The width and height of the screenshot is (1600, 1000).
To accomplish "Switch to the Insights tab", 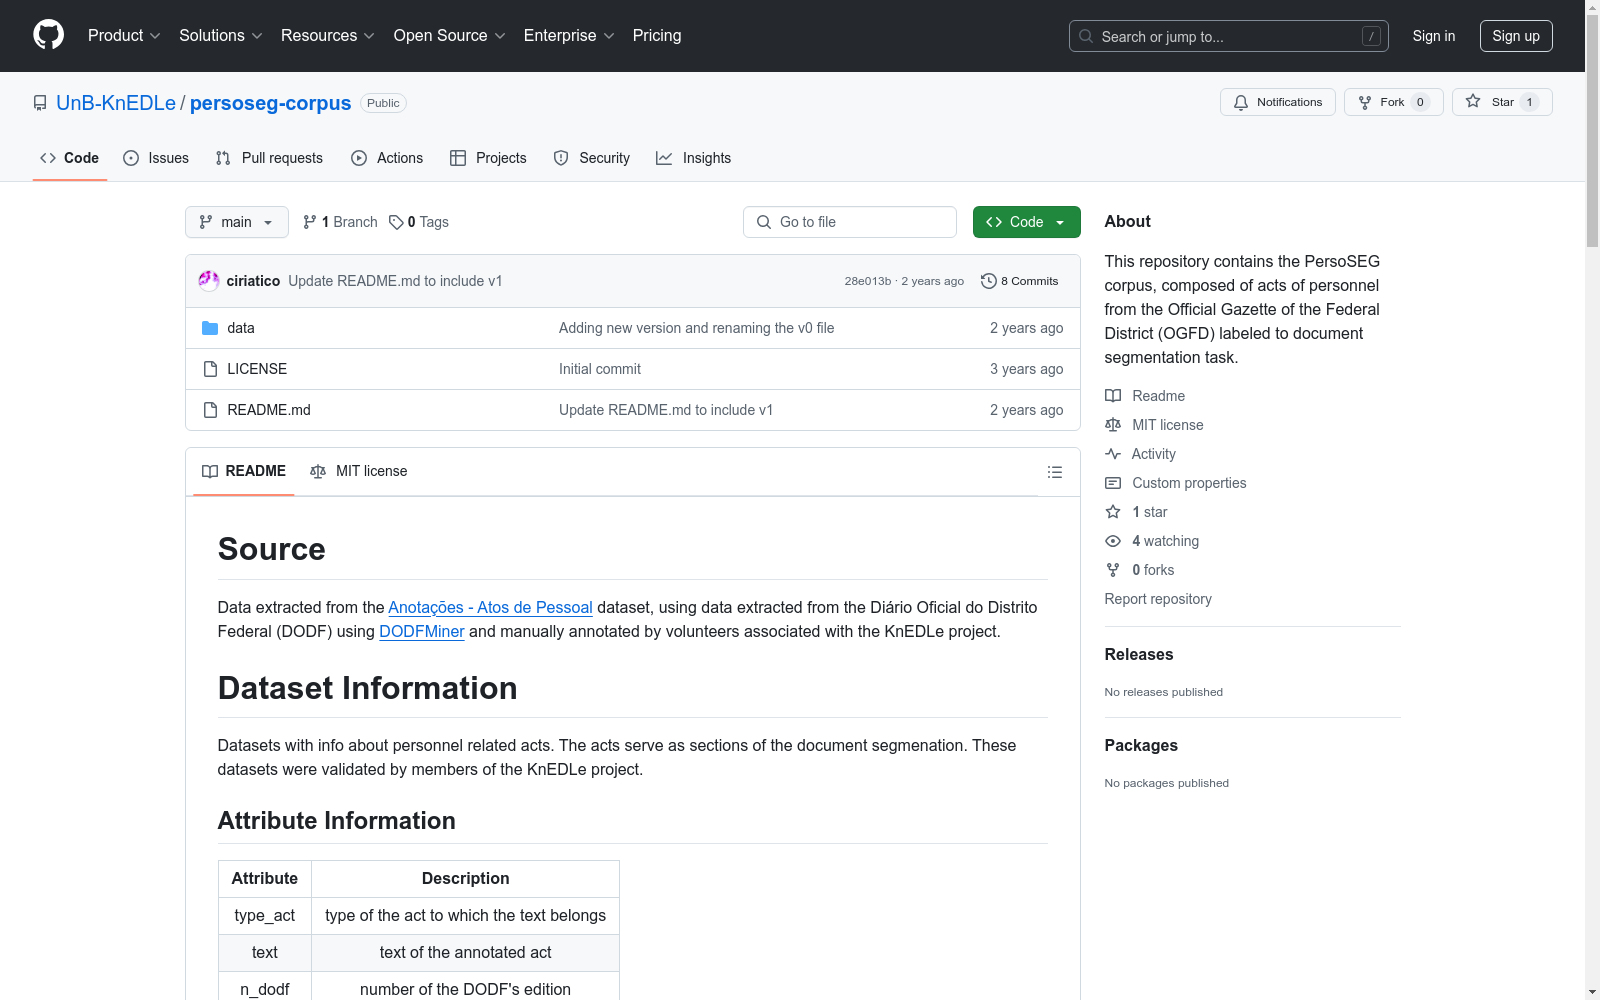I will [x=694, y=158].
